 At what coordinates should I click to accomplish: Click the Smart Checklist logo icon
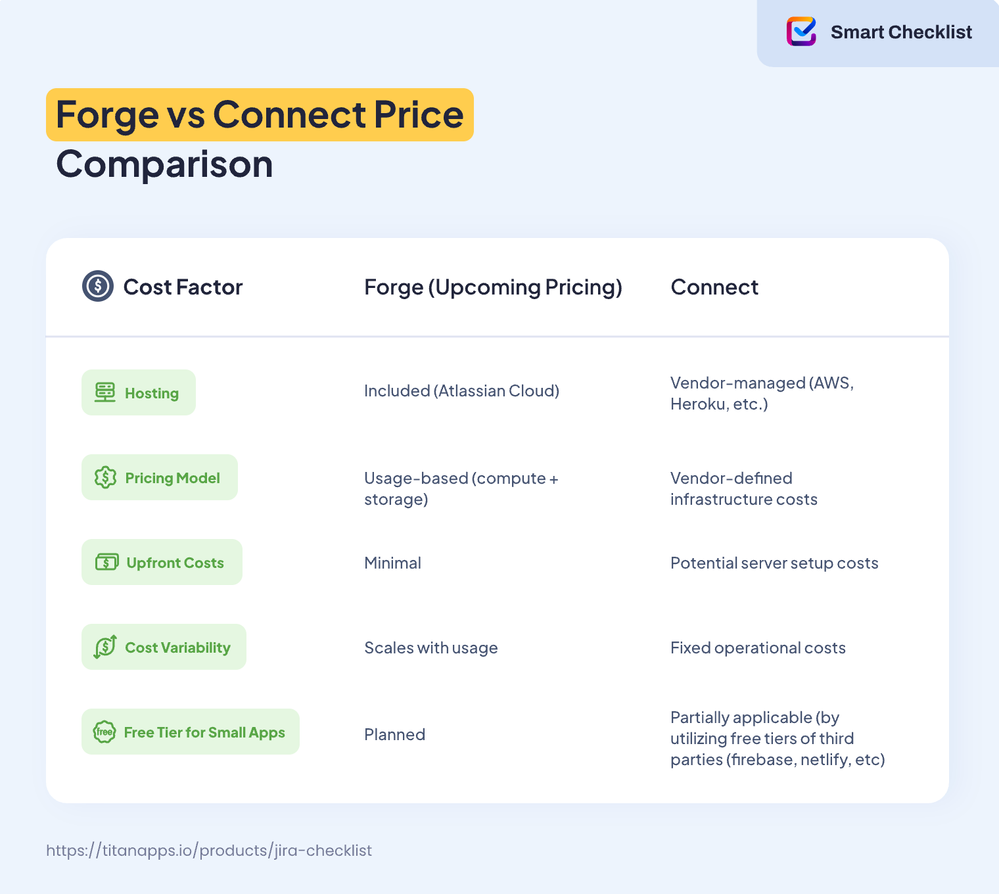pyautogui.click(x=801, y=31)
